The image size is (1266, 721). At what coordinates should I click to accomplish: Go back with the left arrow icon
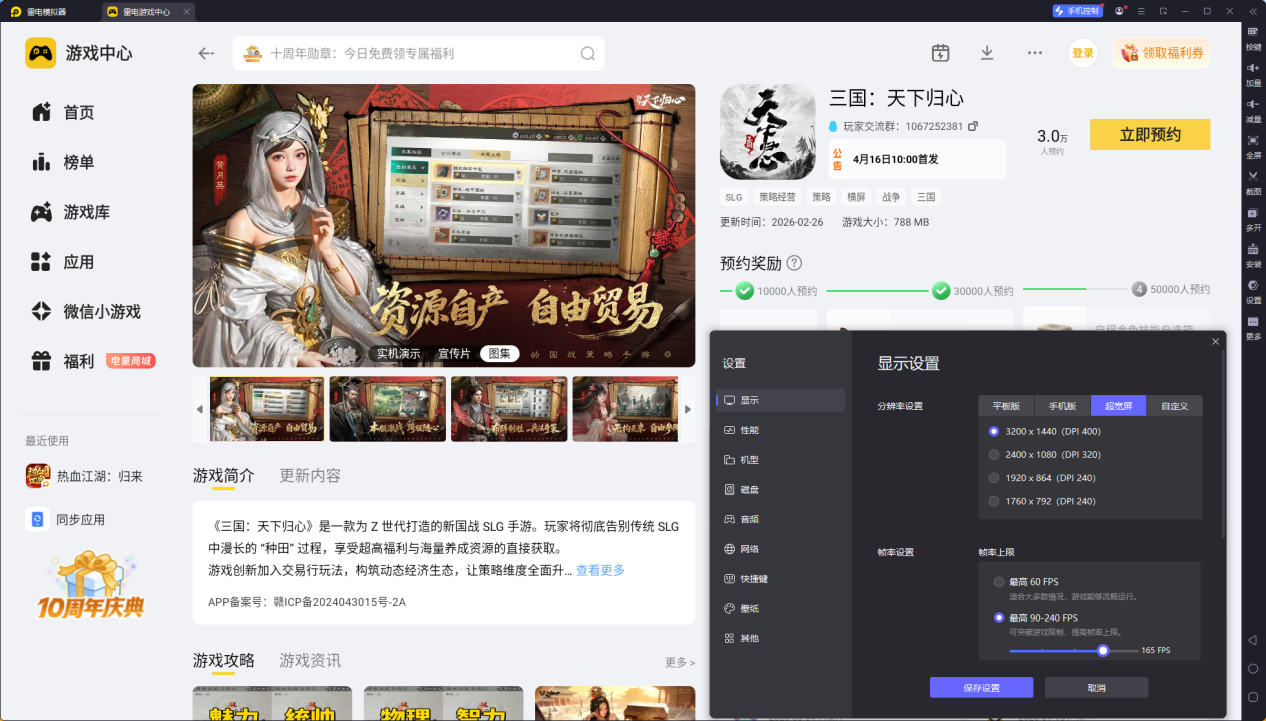206,53
